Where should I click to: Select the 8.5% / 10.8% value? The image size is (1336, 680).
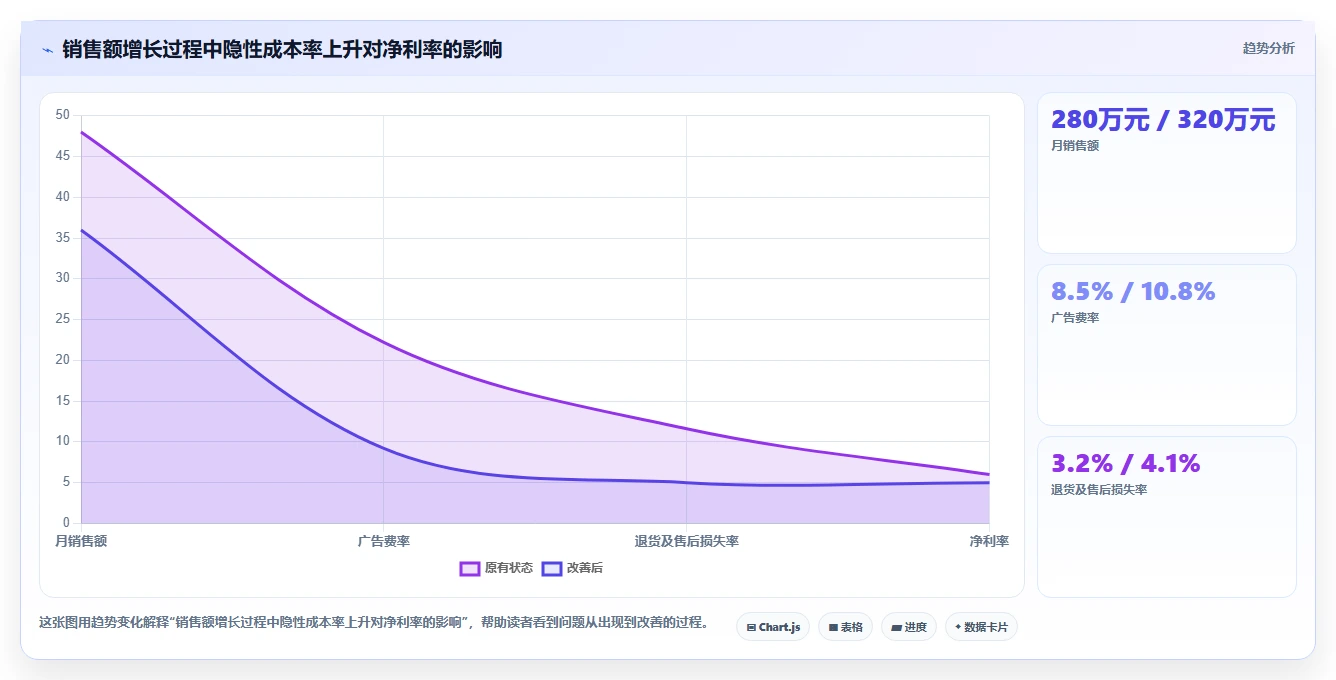pyautogui.click(x=1133, y=292)
